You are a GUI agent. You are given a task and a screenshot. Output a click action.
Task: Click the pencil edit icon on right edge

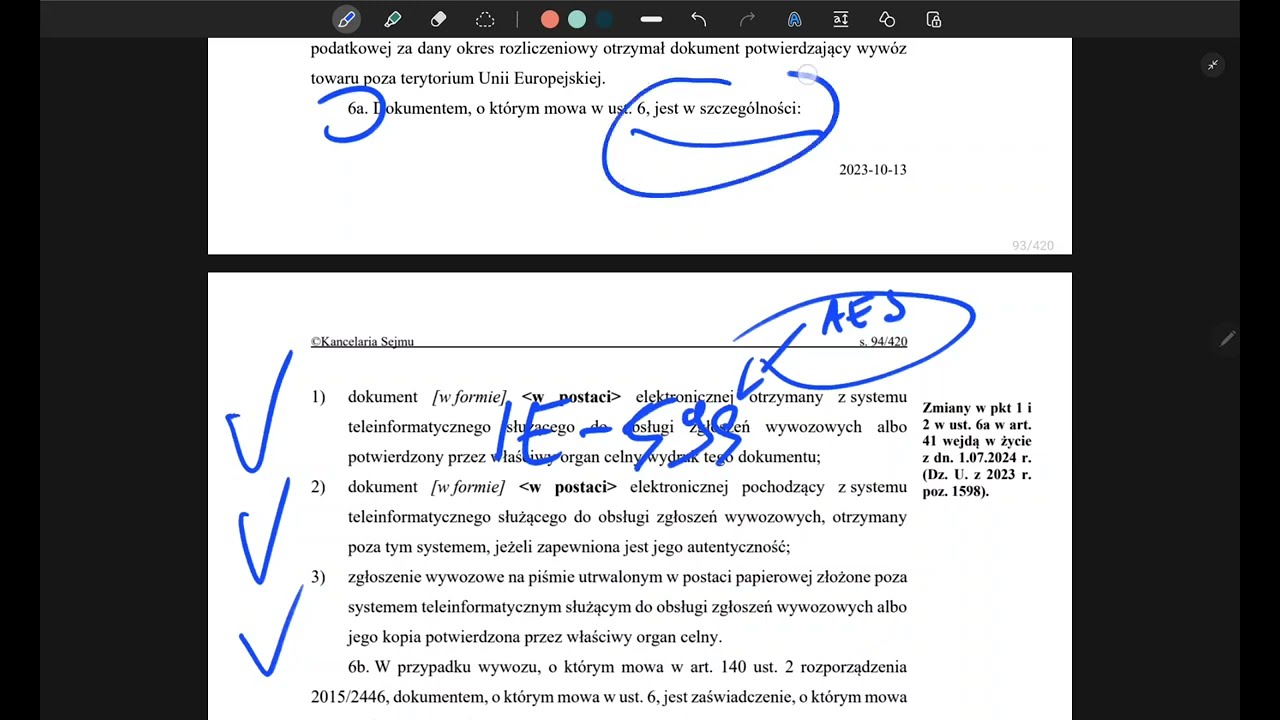pos(1227,339)
